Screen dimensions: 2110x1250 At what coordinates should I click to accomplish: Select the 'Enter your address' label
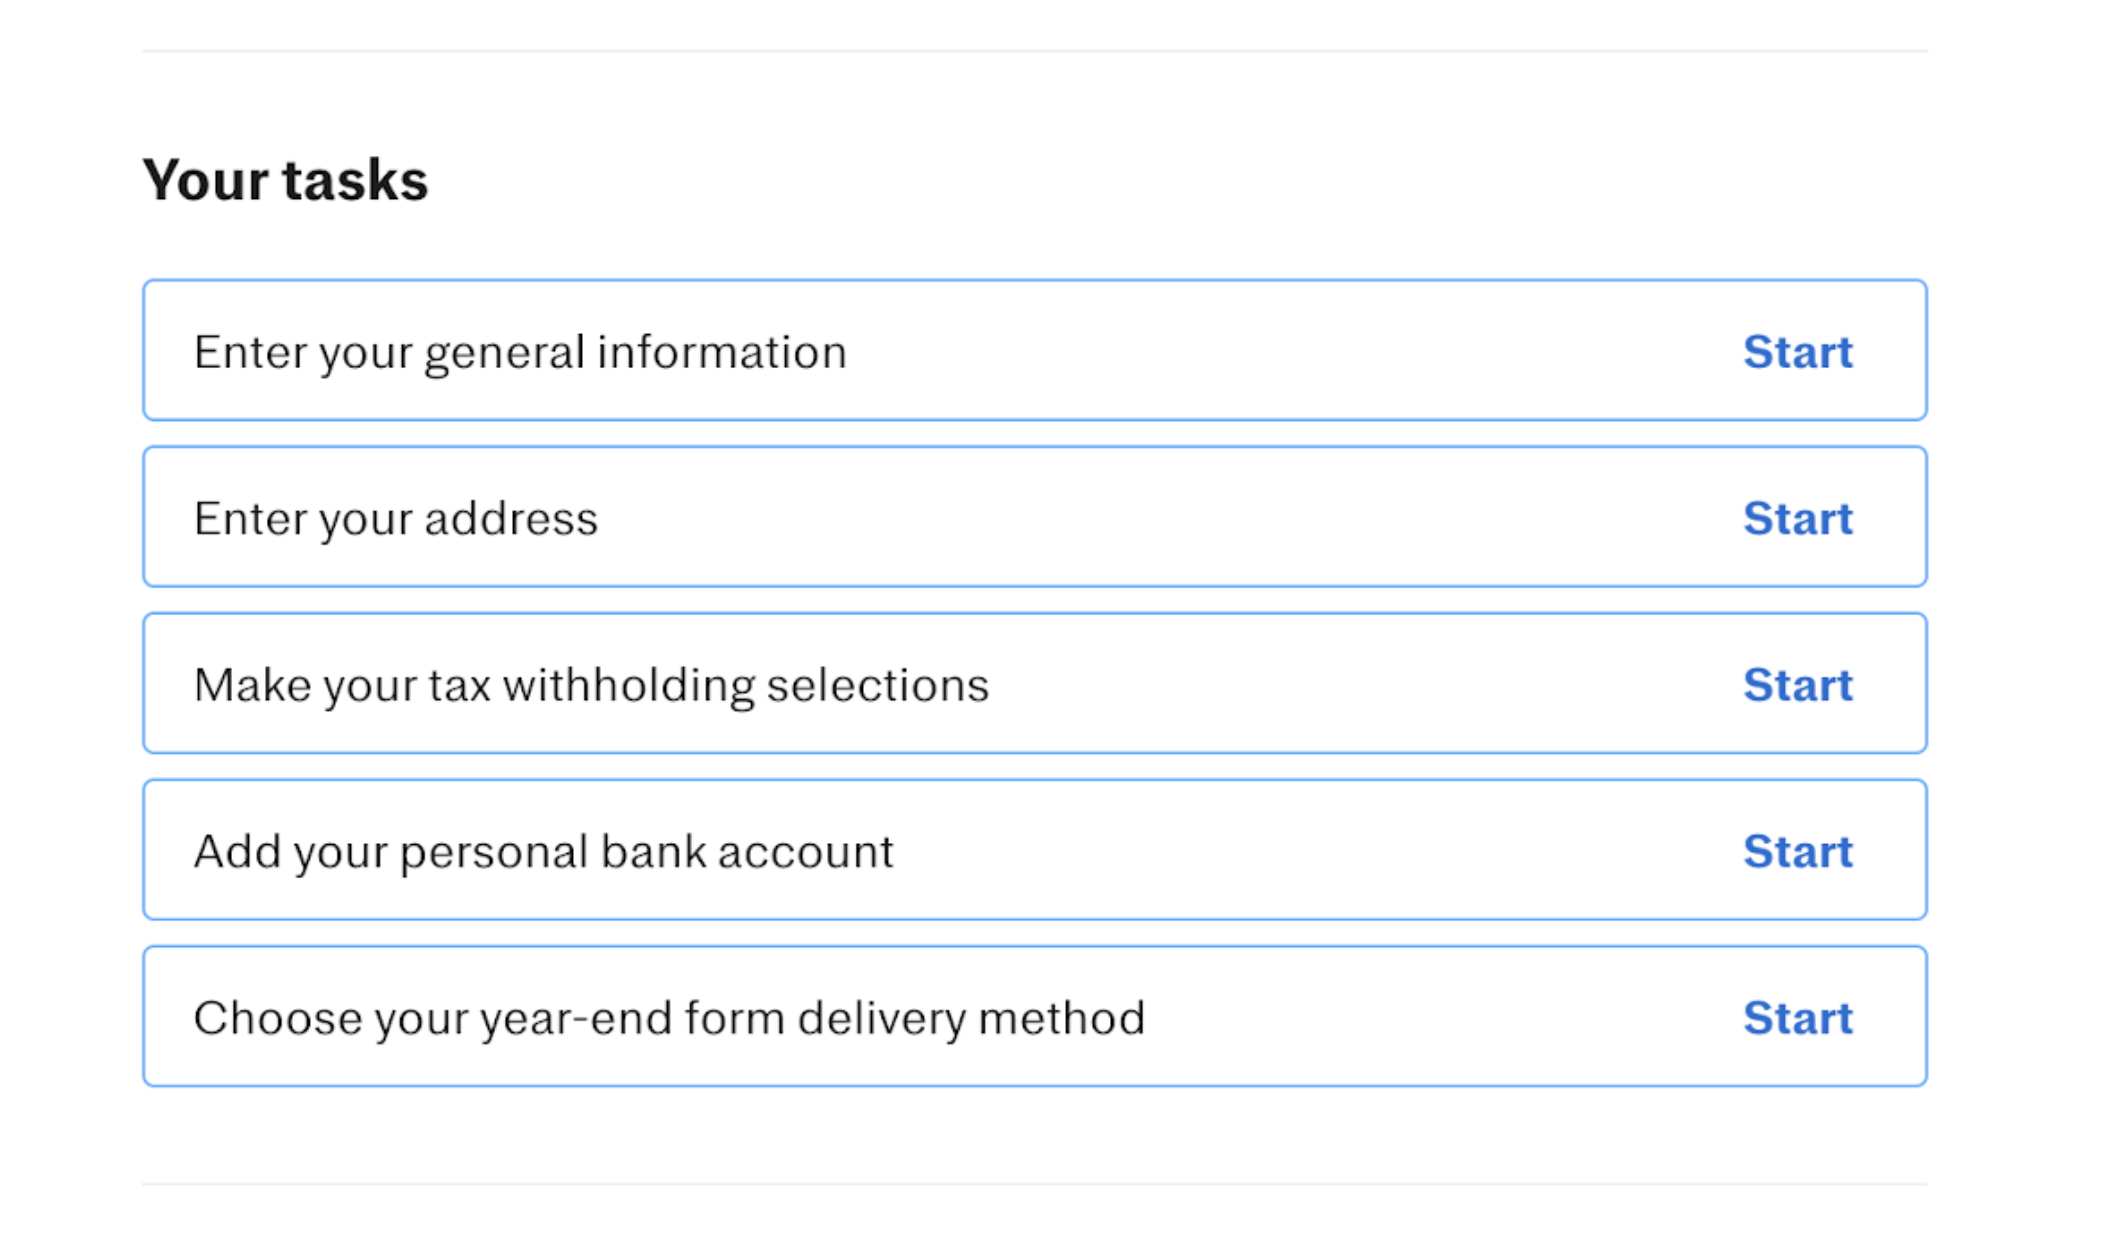tap(396, 518)
